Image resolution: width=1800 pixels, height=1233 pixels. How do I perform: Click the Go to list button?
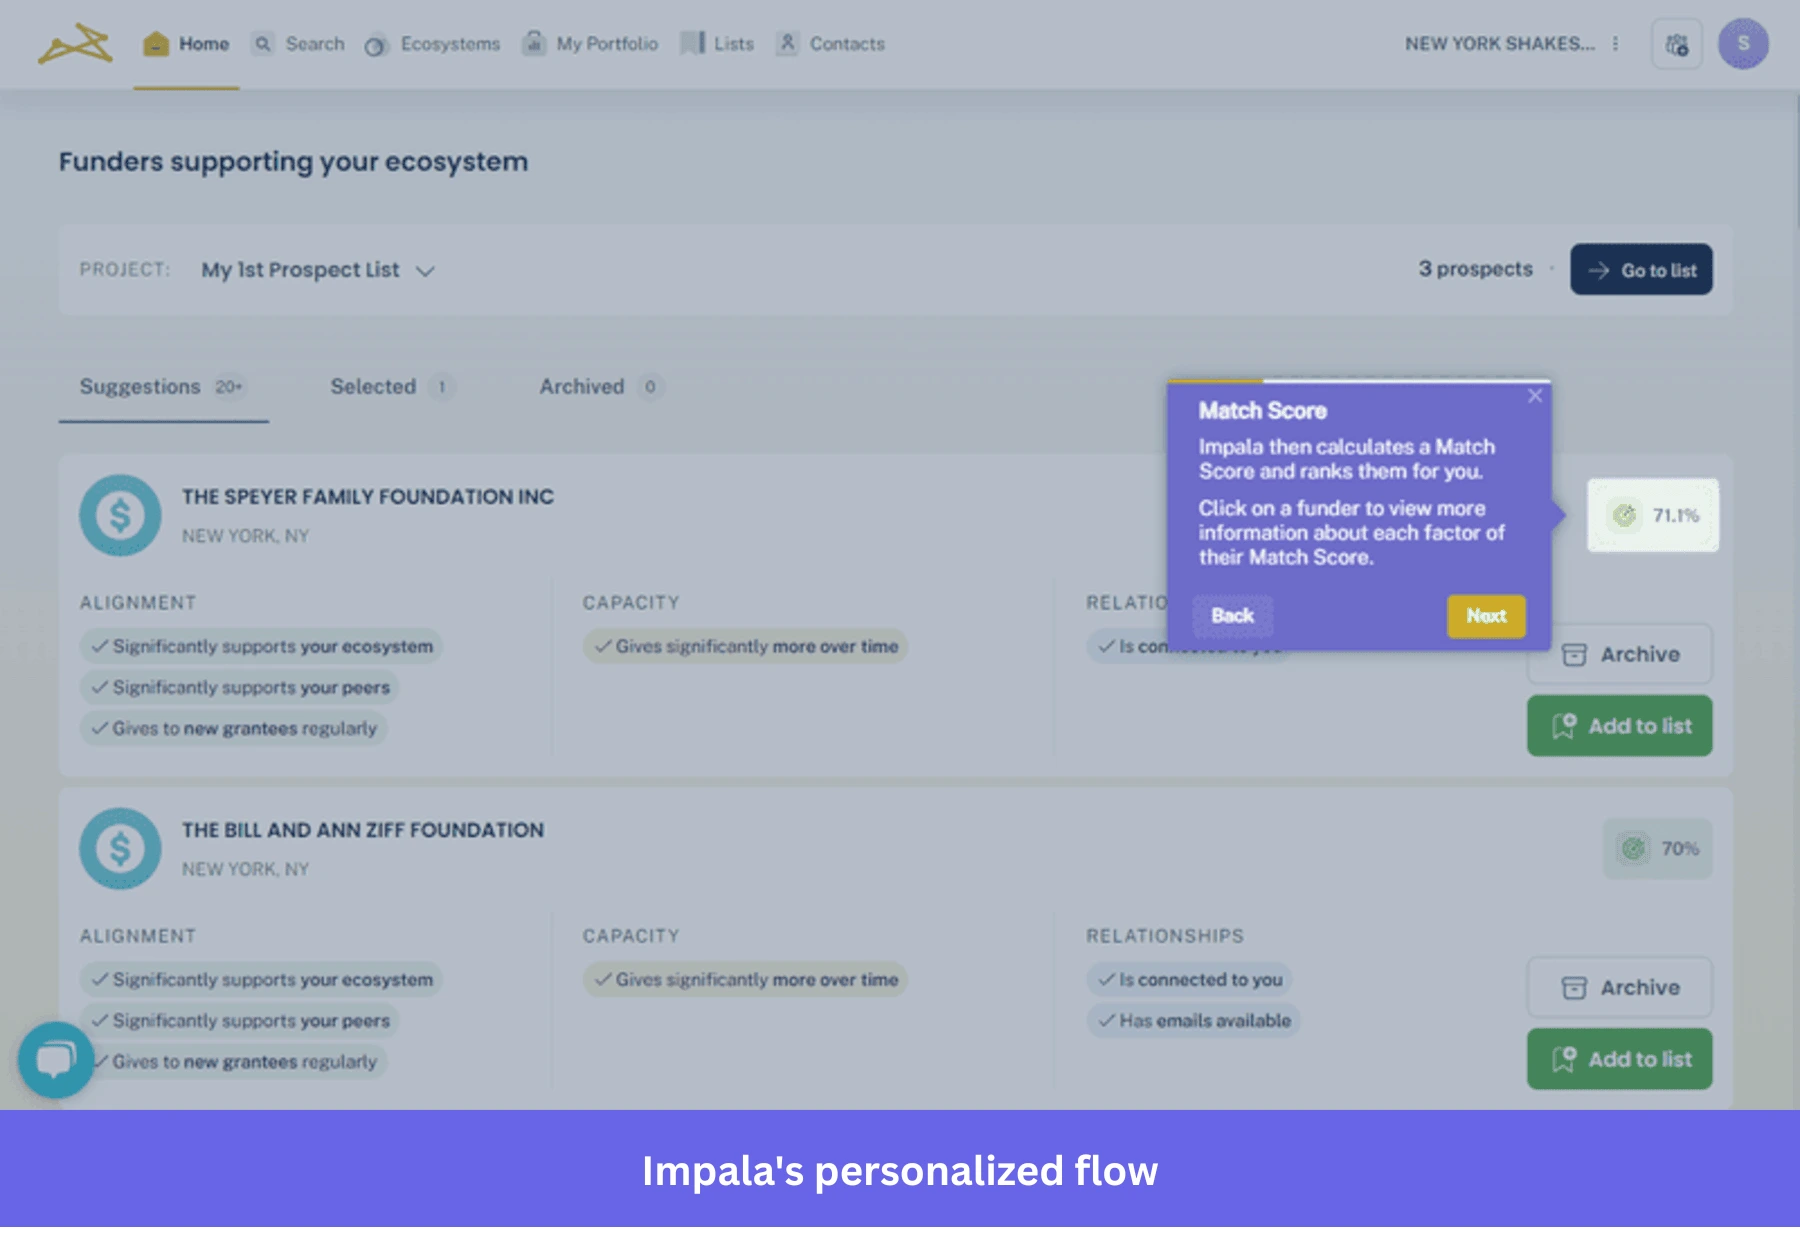click(x=1641, y=269)
